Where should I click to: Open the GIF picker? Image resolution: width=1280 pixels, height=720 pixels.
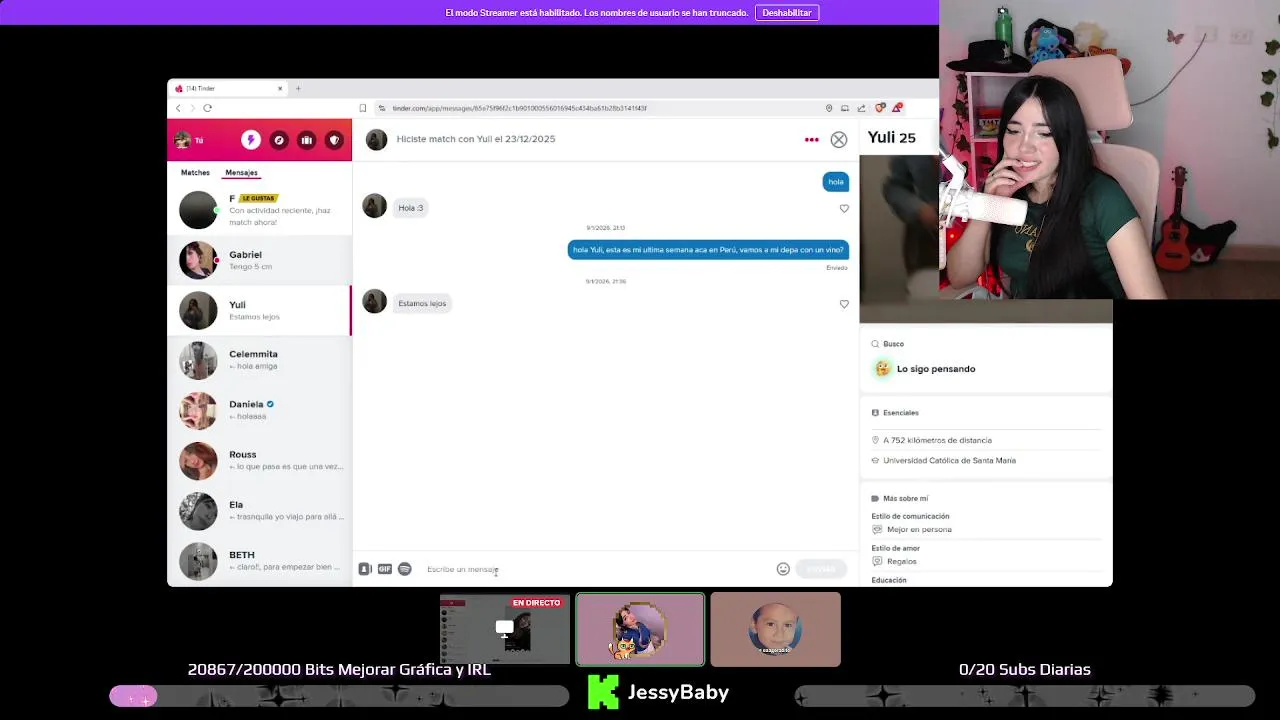(385, 569)
